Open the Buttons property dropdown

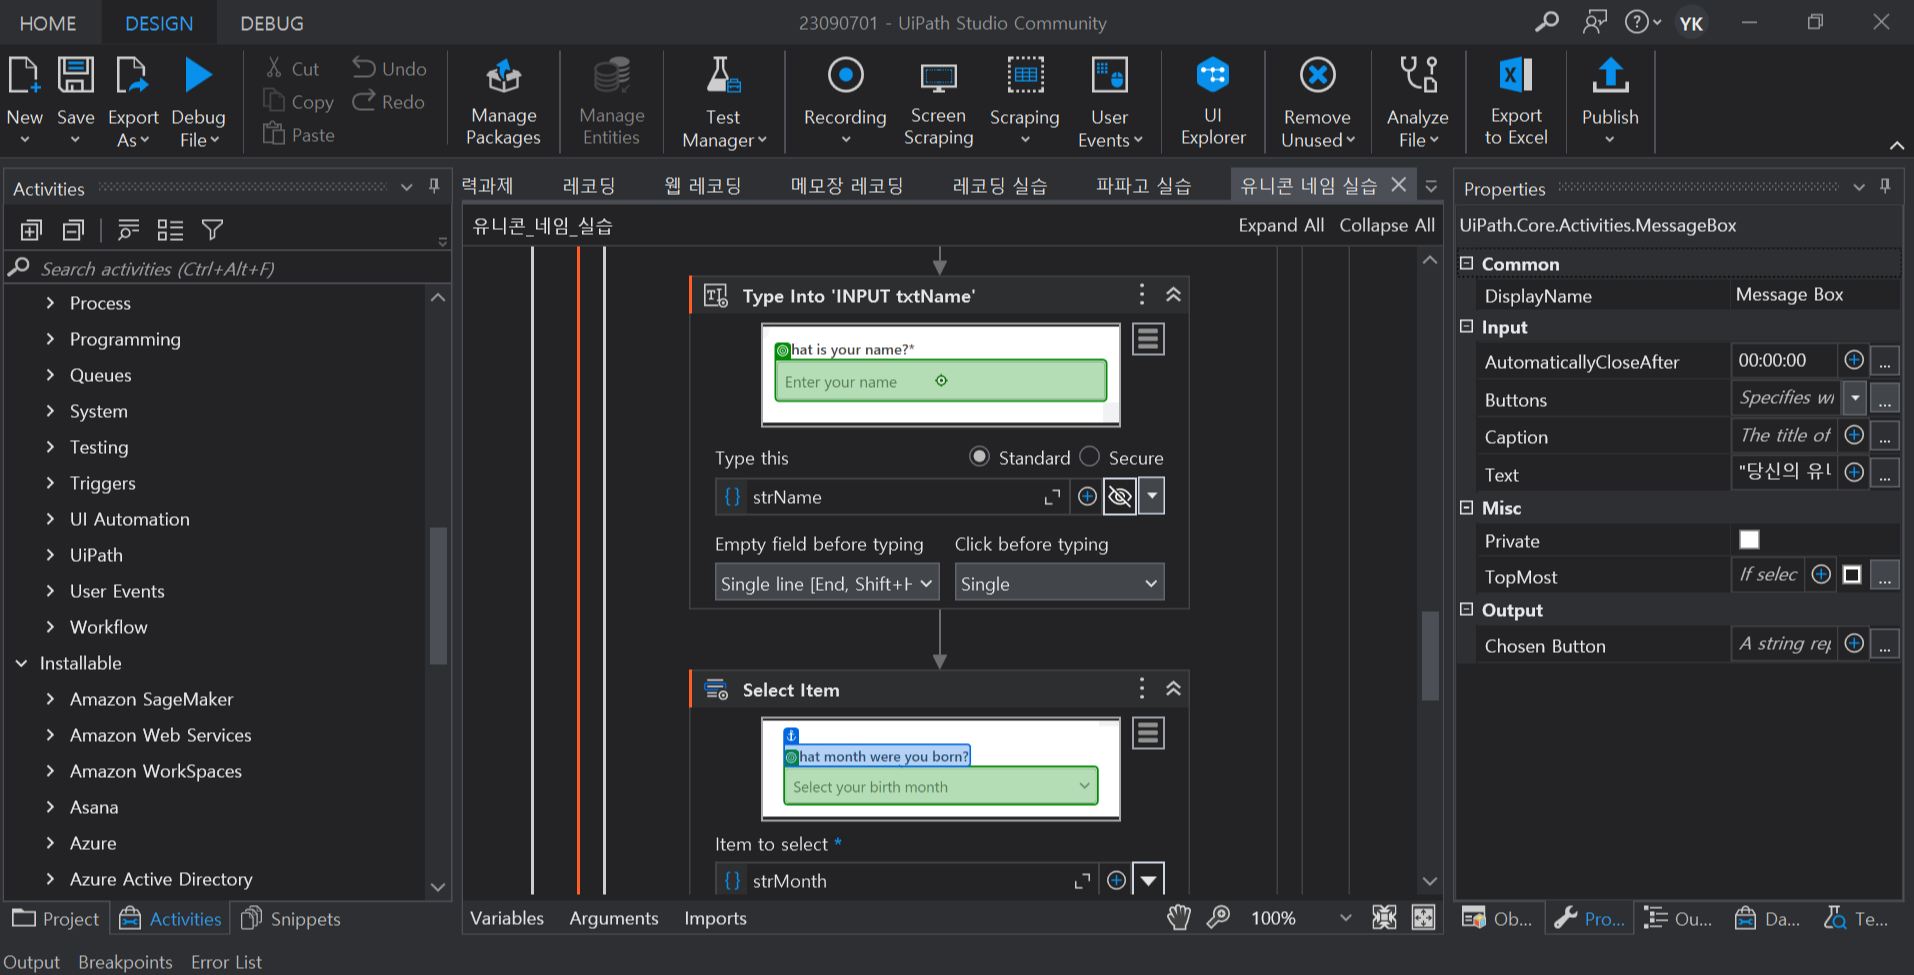click(x=1855, y=398)
